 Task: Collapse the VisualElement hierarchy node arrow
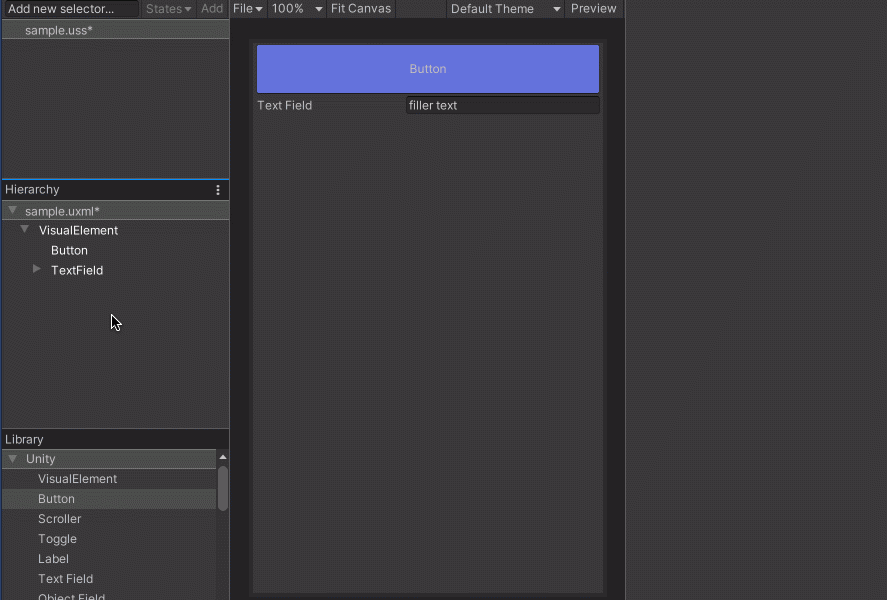[25, 230]
